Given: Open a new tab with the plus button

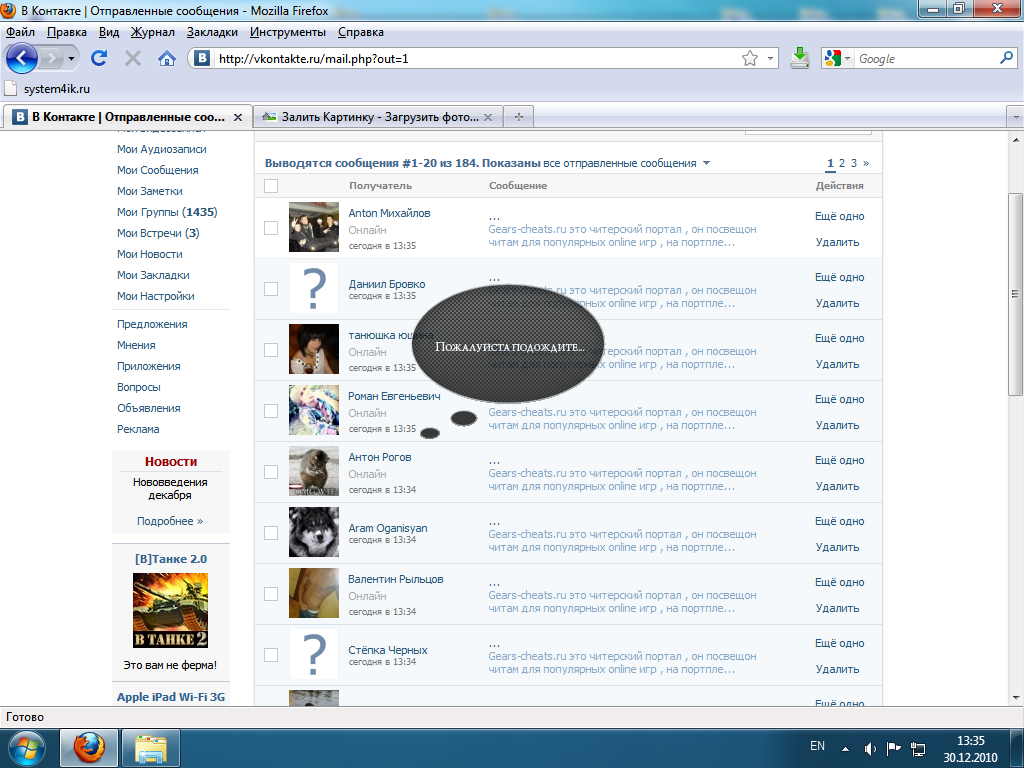Looking at the screenshot, I should click(x=519, y=117).
